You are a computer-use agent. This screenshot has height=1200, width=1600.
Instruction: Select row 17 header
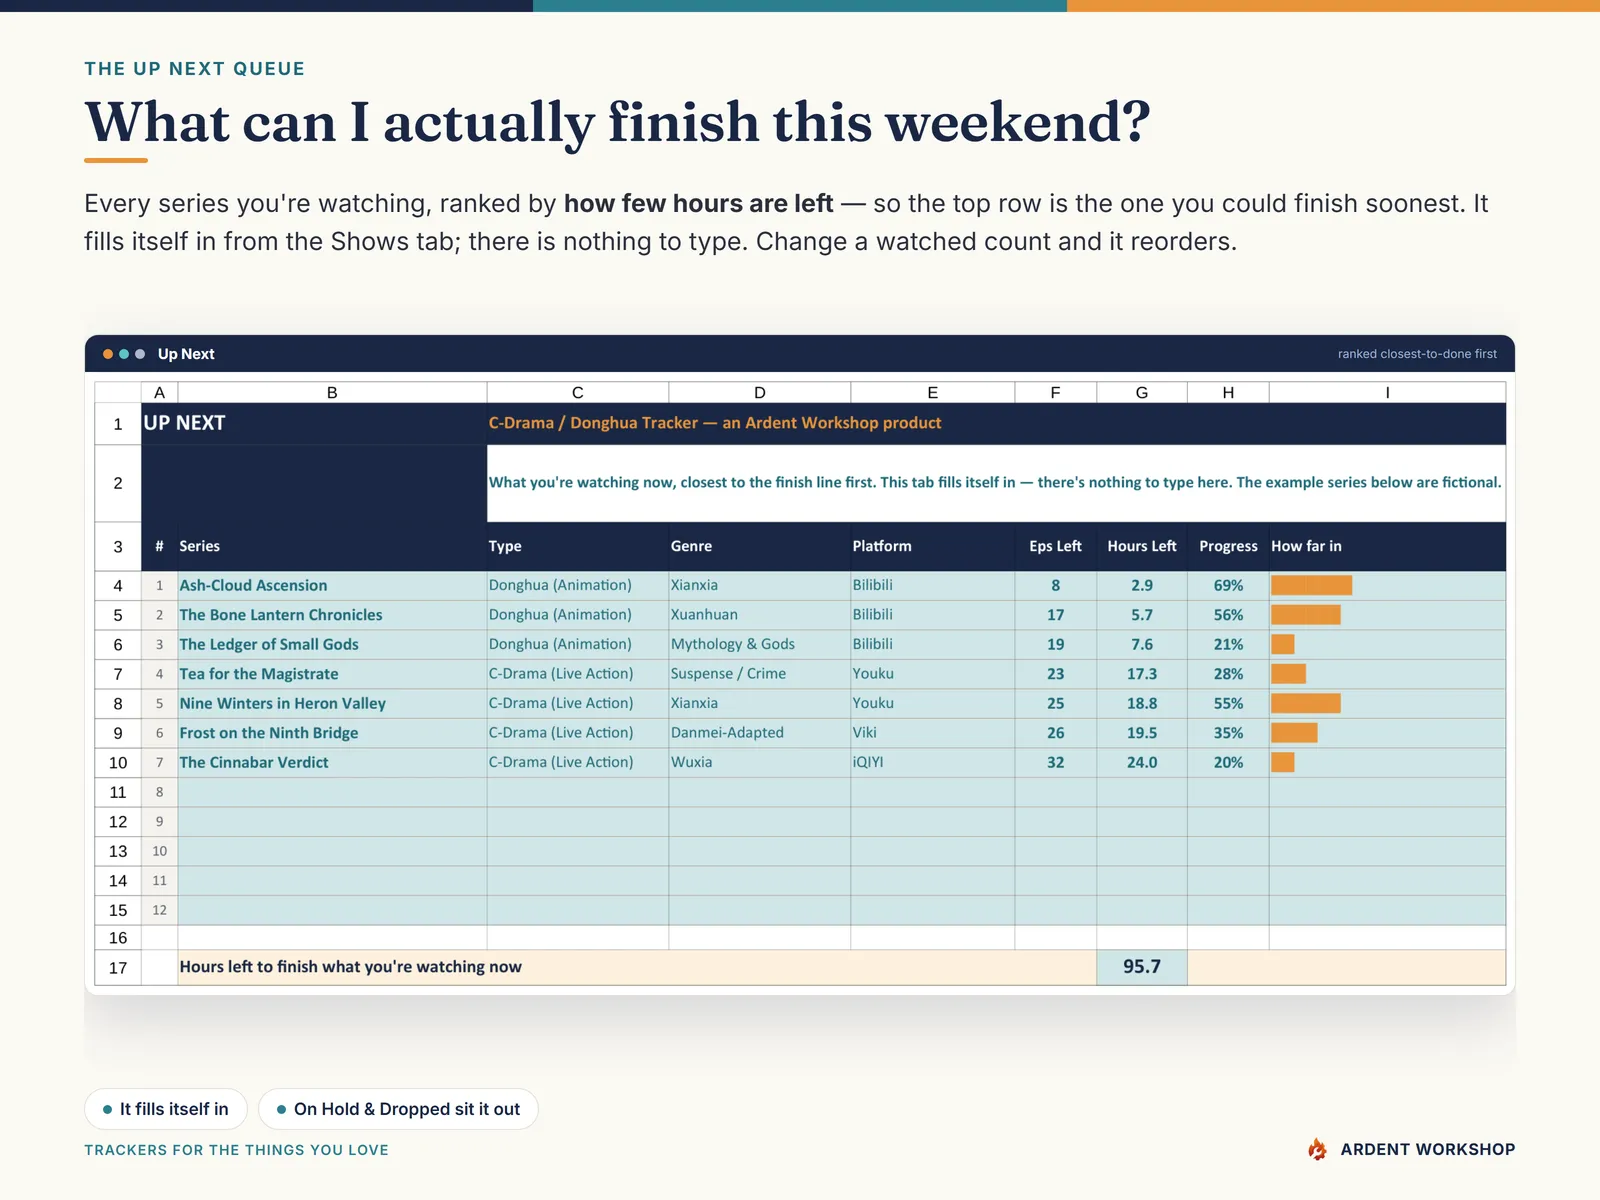click(x=118, y=967)
